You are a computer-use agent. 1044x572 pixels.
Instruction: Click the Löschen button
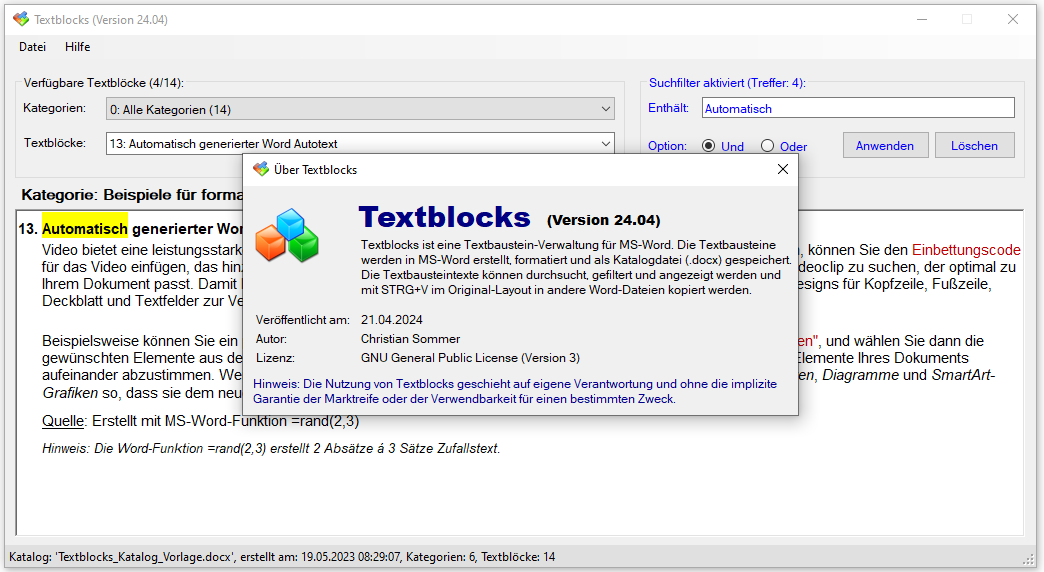click(974, 145)
